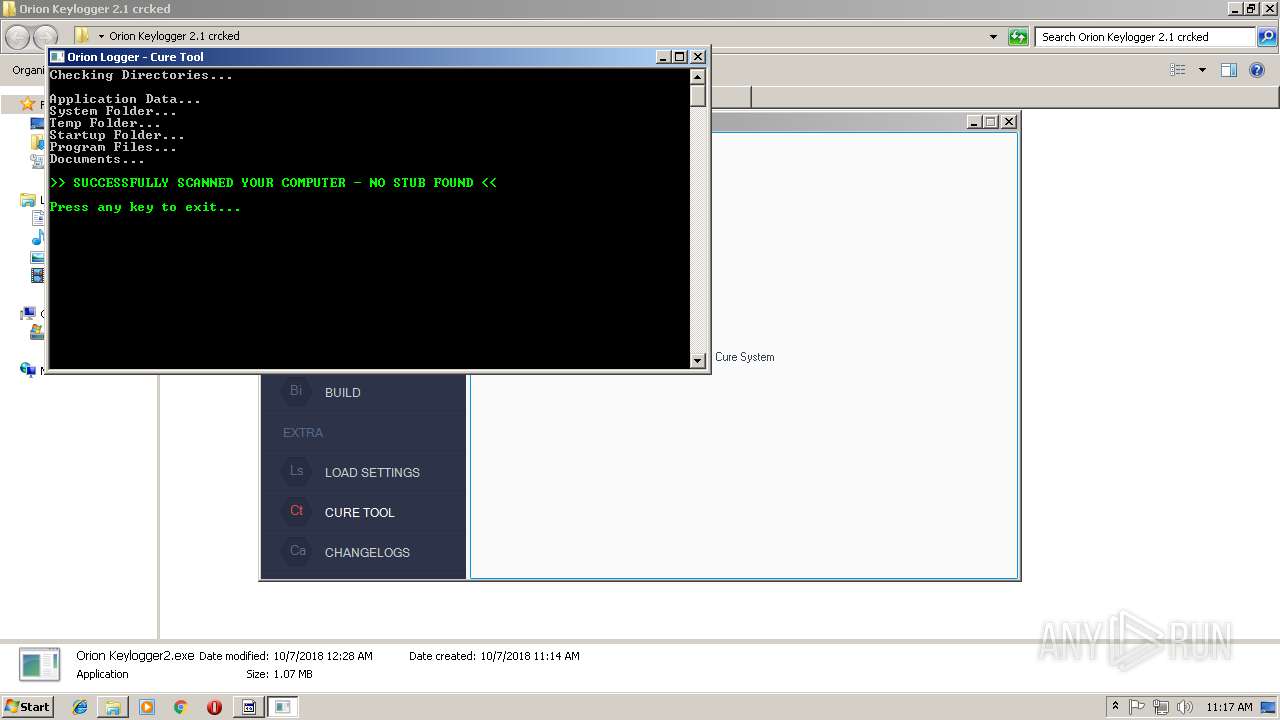1280x720 pixels.
Task: Click the console window's system menu icon
Action: tap(57, 57)
